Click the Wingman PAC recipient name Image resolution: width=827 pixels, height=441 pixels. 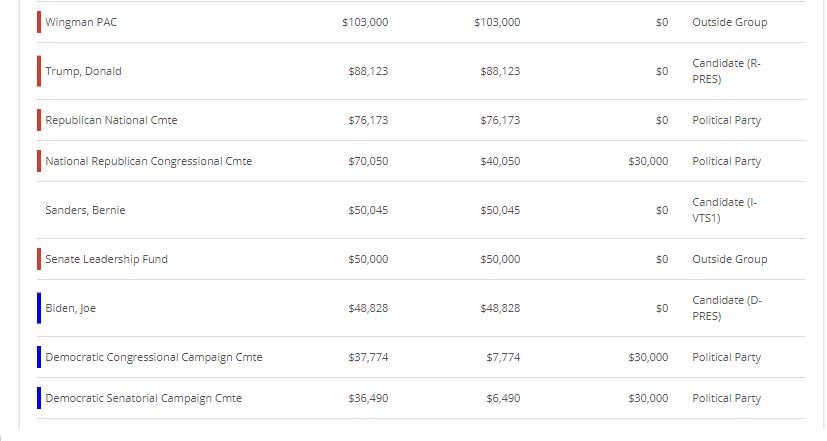(x=81, y=22)
